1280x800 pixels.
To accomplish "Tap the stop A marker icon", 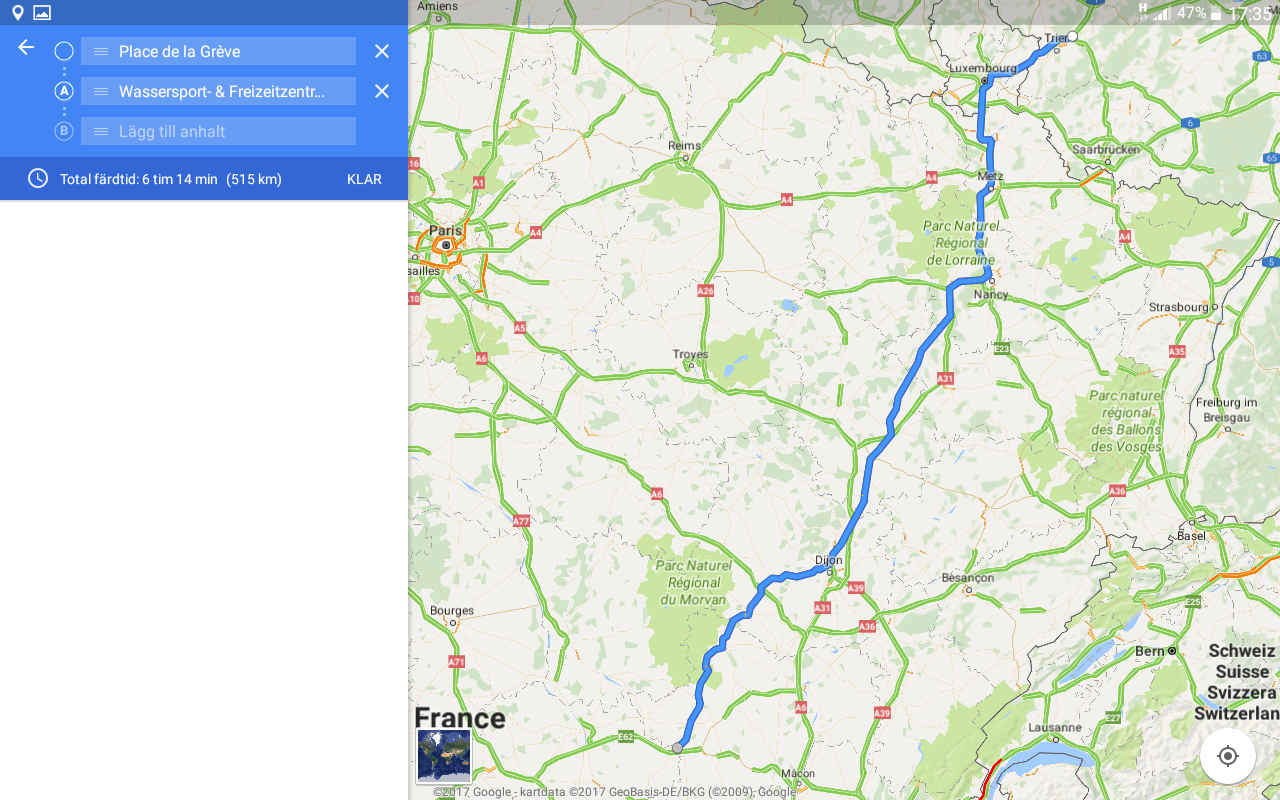I will pyautogui.click(x=64, y=91).
